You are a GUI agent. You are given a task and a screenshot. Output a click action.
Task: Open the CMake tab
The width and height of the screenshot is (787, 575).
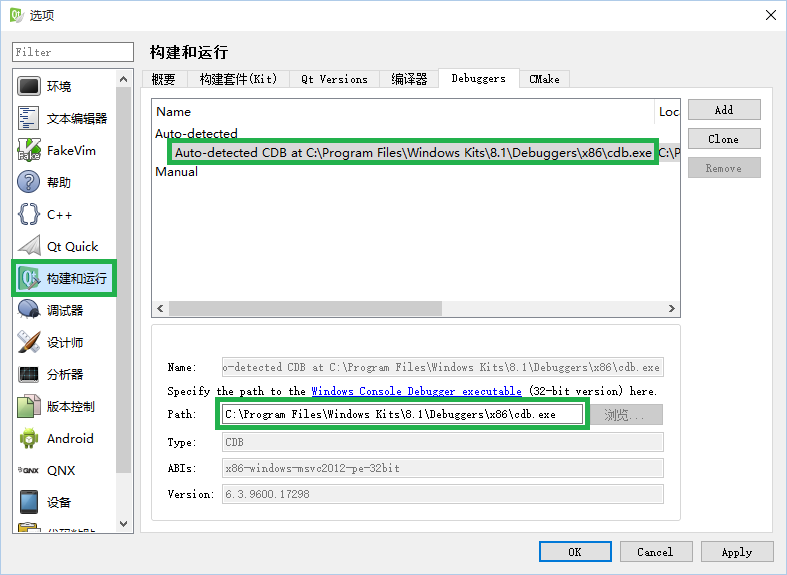[544, 79]
